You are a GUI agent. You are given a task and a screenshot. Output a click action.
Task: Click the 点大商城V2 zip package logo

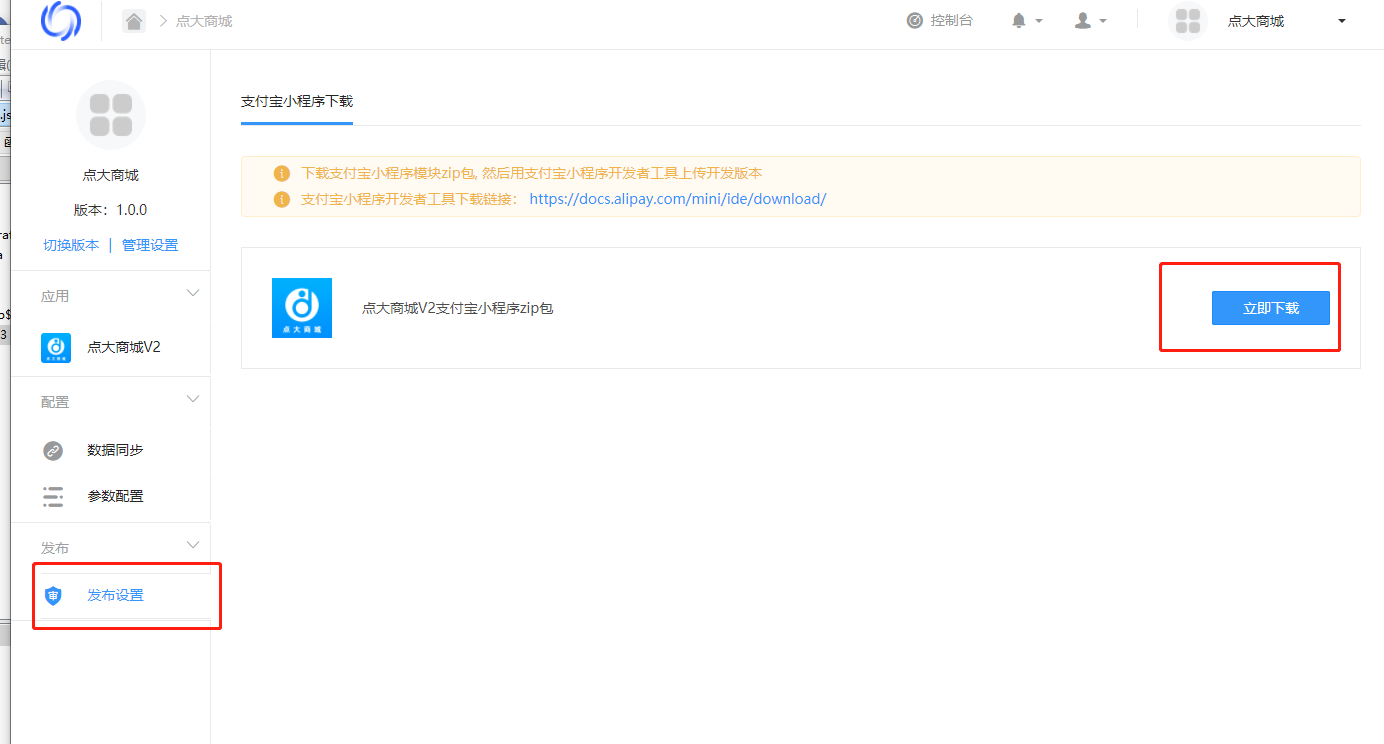pos(302,308)
